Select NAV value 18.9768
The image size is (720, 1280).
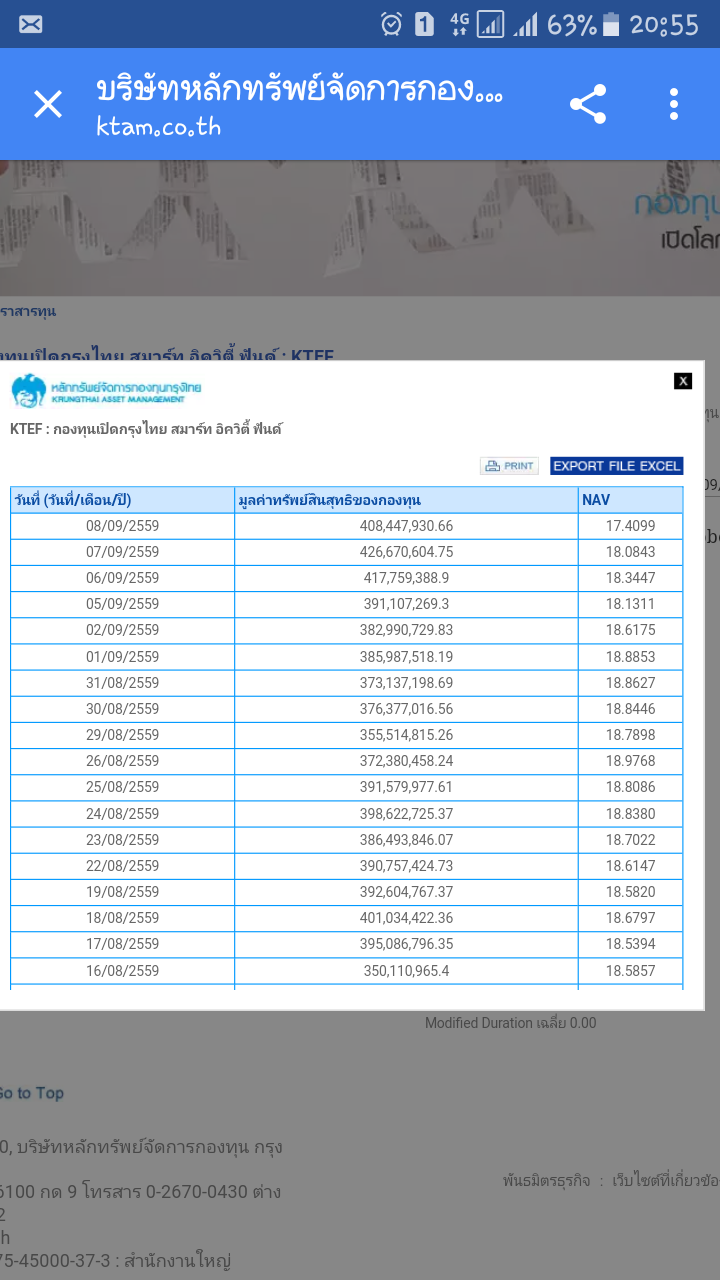pos(631,761)
